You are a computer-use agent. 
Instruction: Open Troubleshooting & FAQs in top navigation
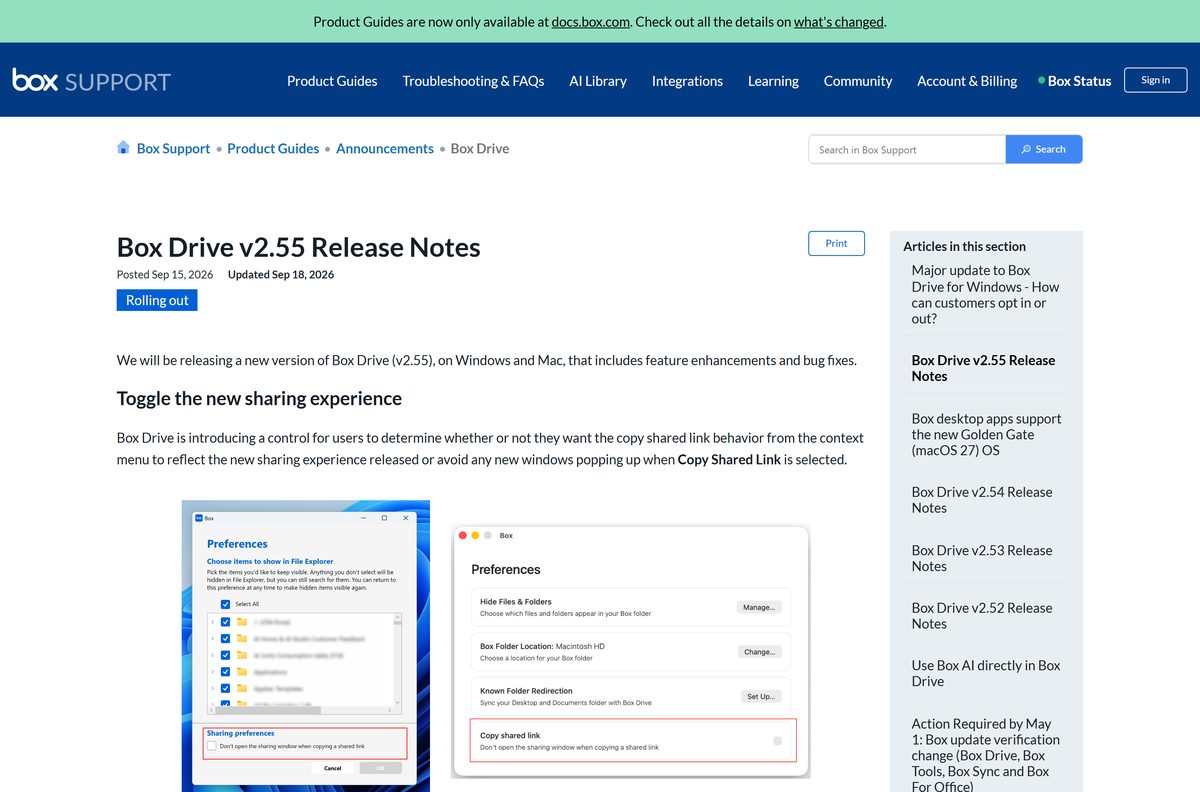[x=473, y=81]
